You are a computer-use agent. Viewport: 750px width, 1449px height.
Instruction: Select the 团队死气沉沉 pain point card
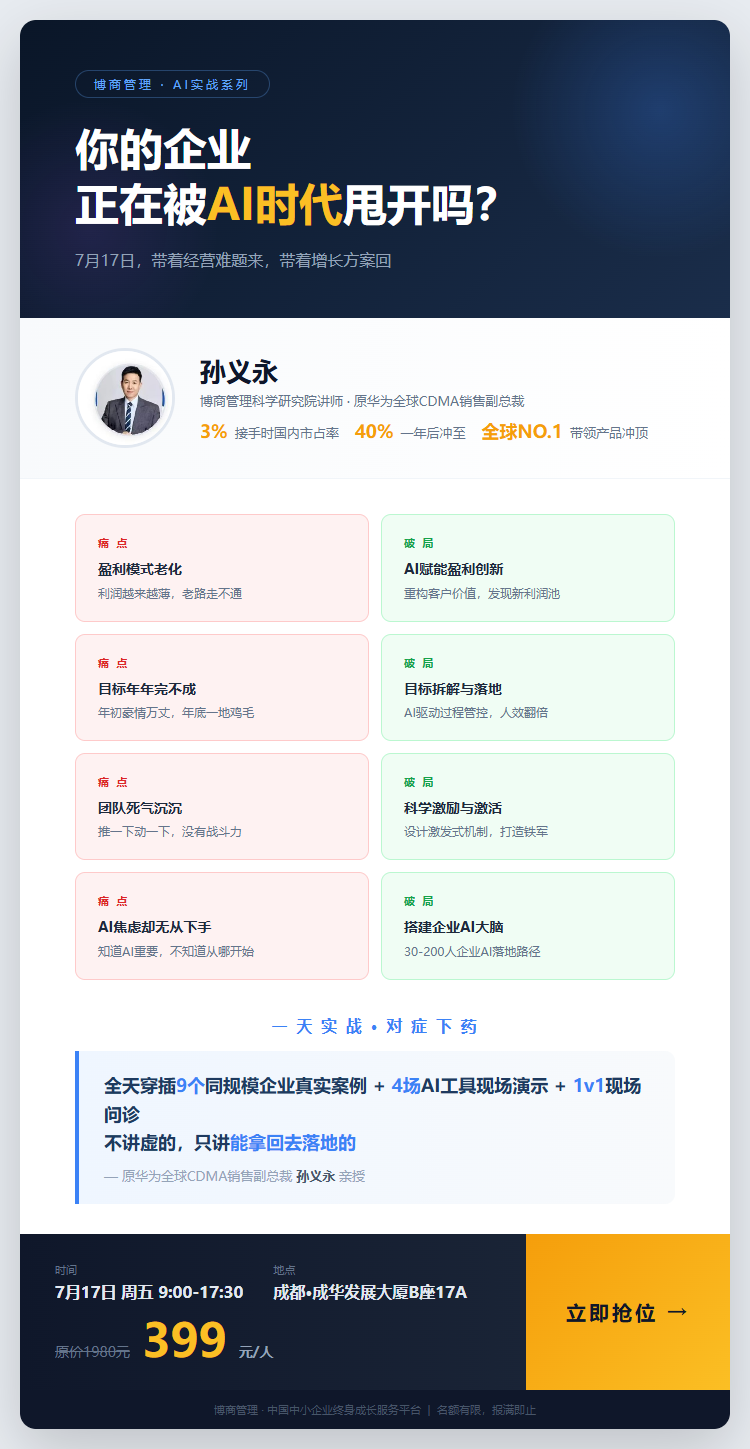[222, 806]
